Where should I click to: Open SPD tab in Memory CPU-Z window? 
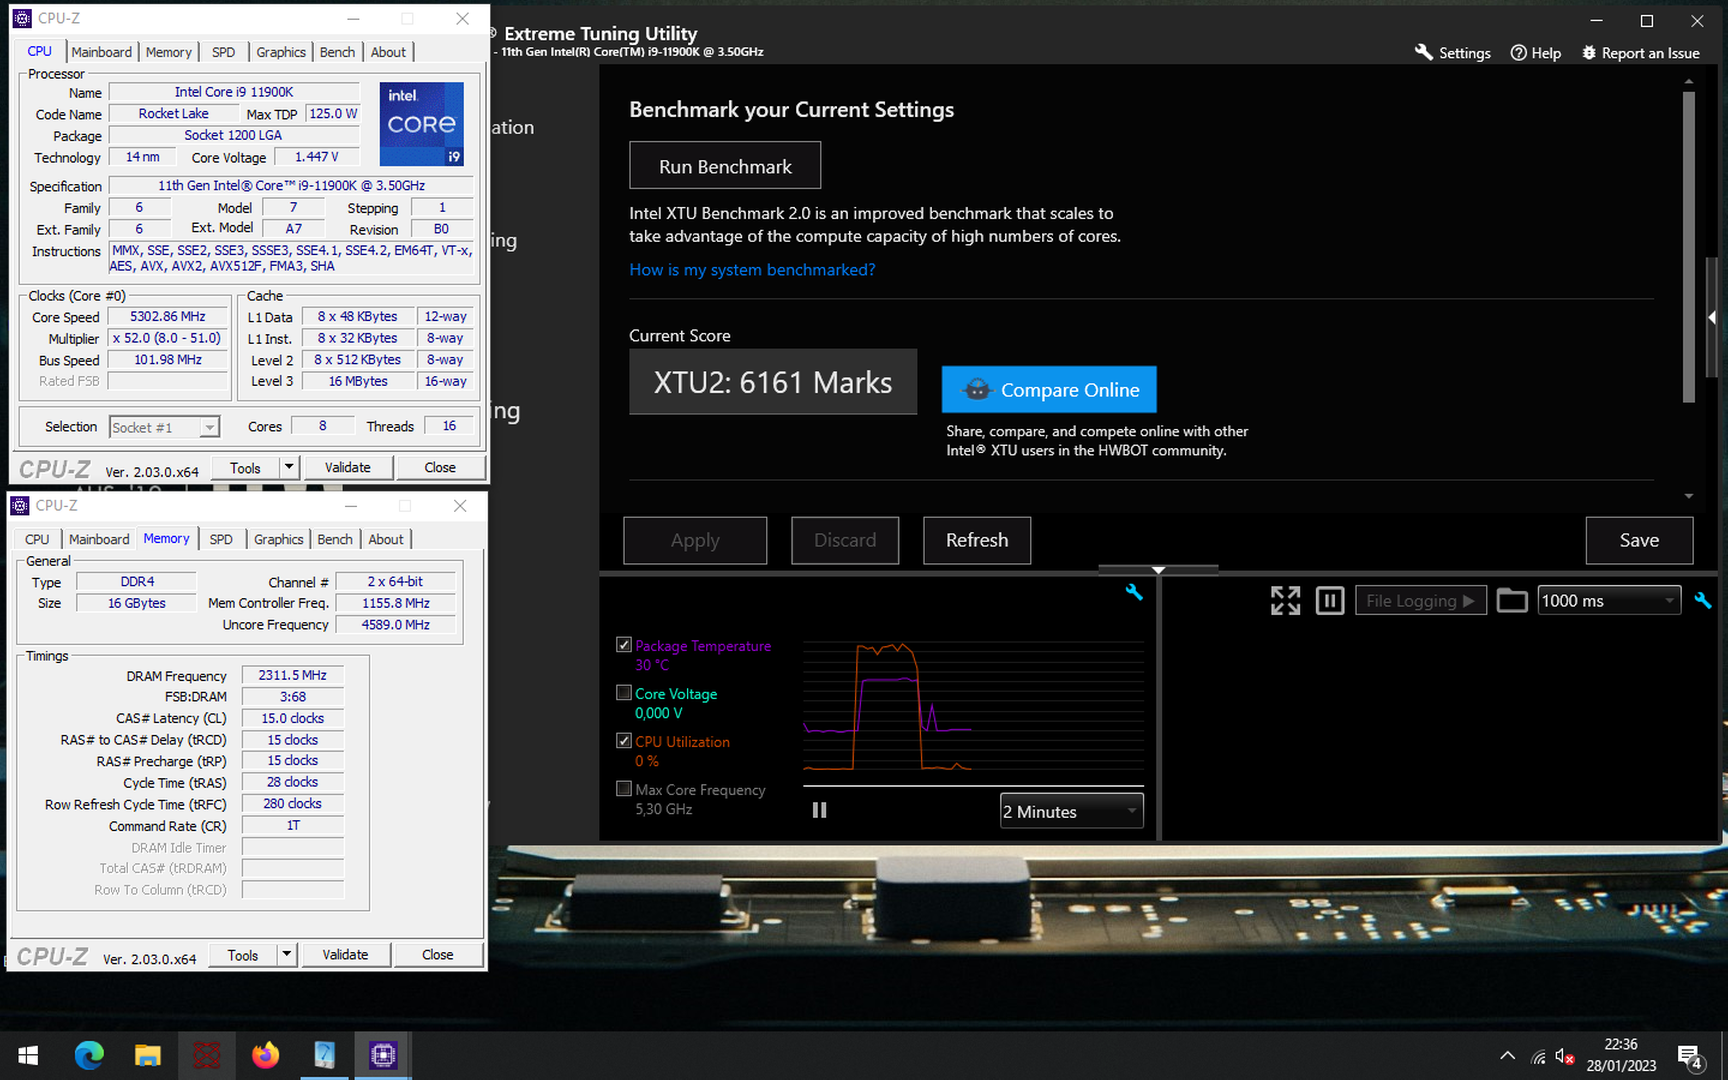pyautogui.click(x=221, y=539)
